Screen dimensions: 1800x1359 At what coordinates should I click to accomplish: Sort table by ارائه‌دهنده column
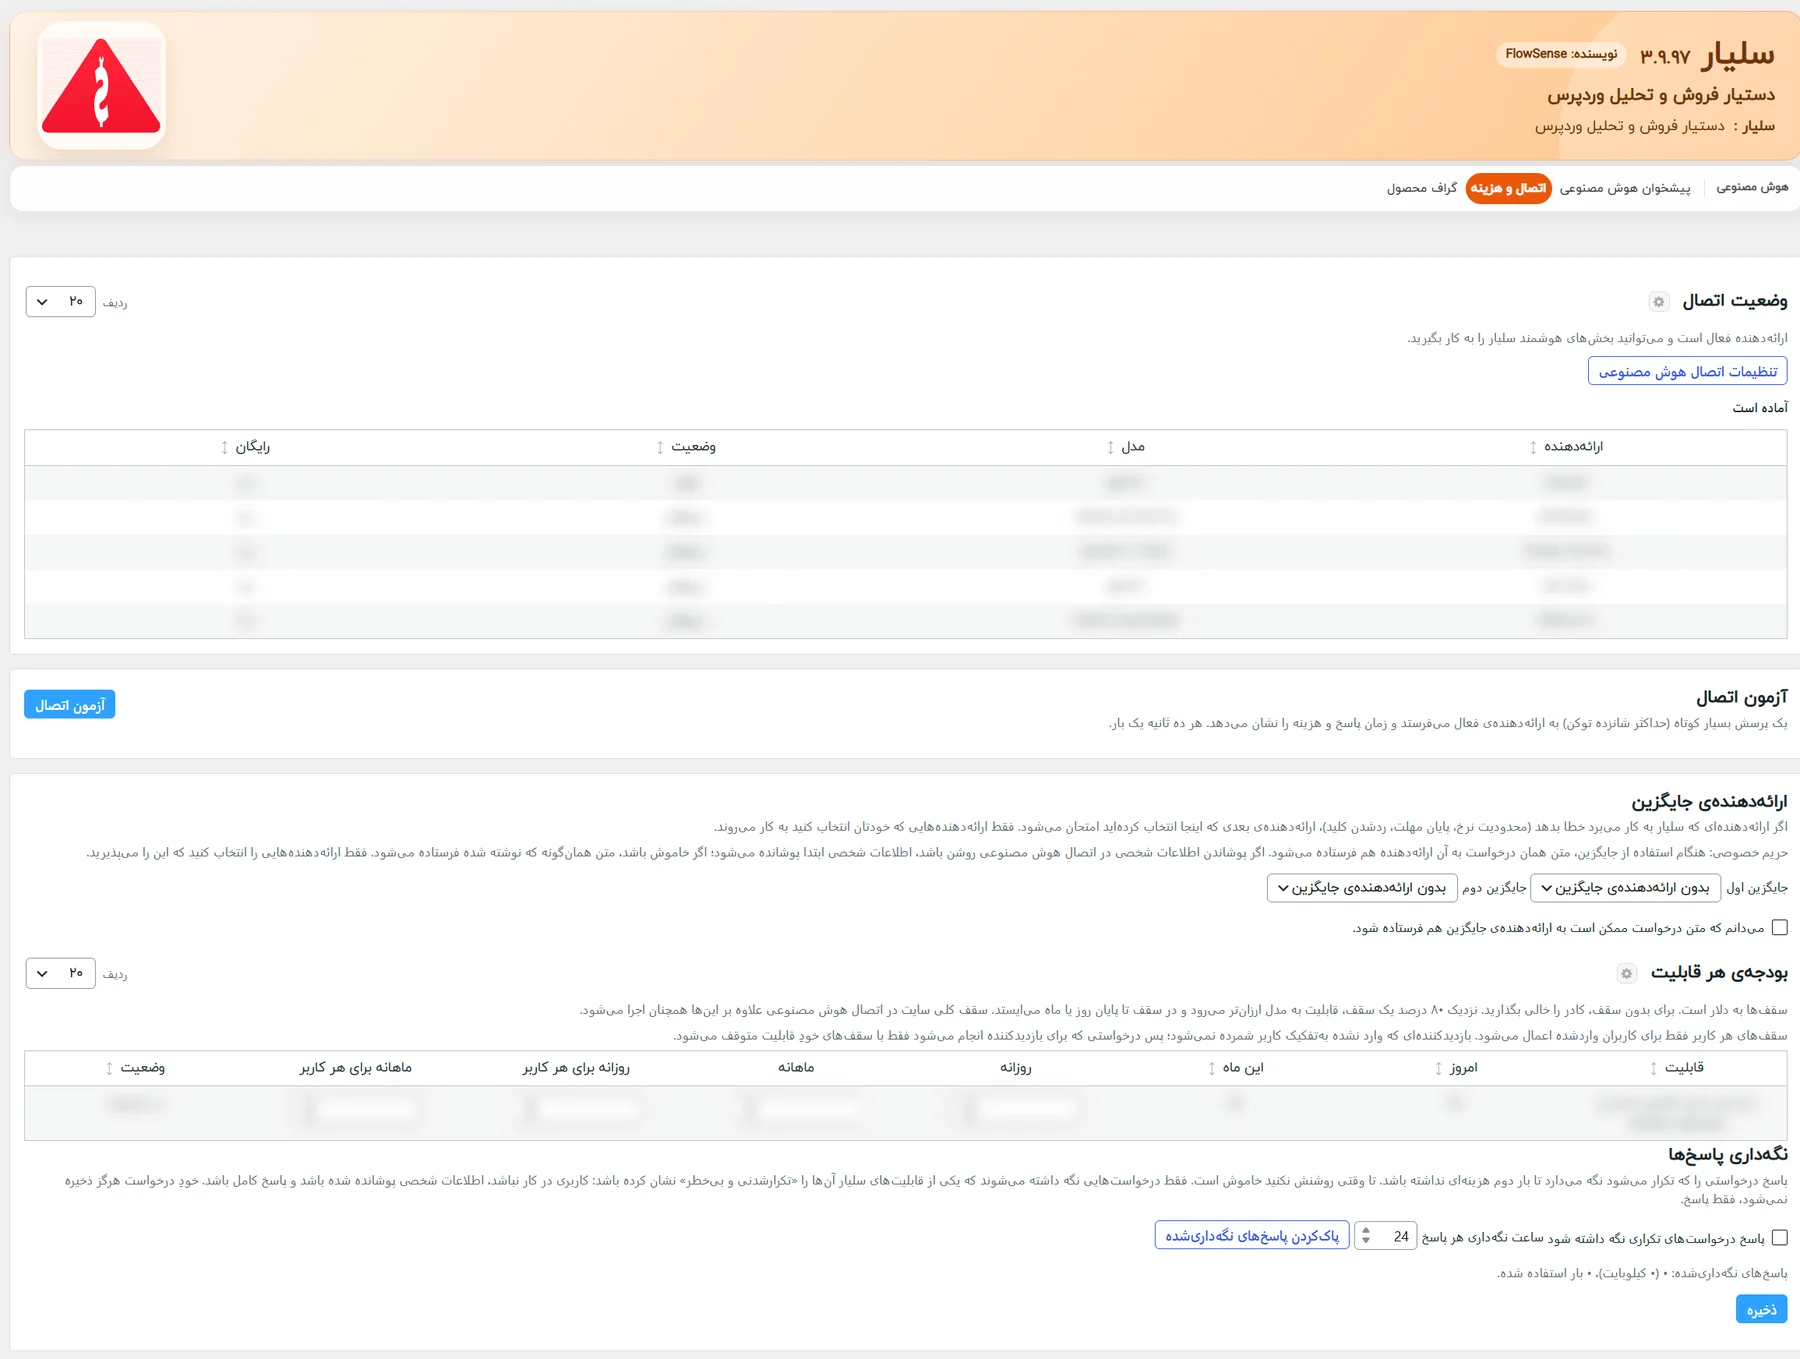click(1567, 447)
